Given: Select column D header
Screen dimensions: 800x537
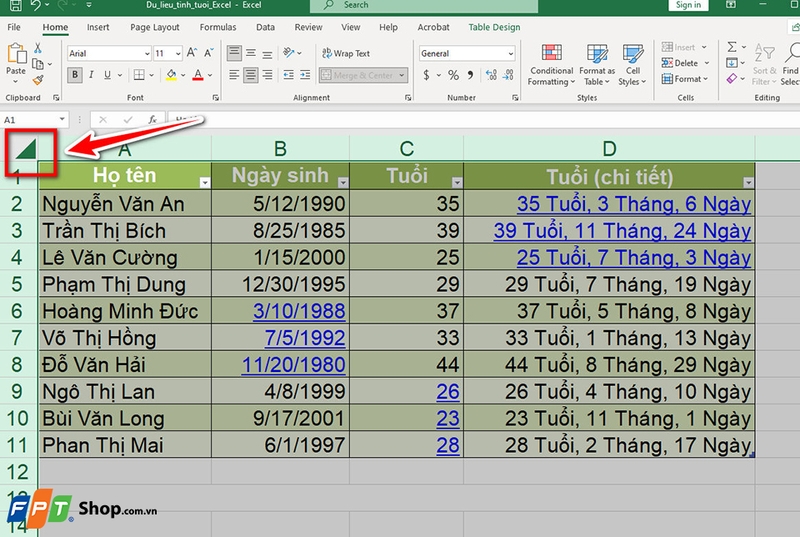Looking at the screenshot, I should pyautogui.click(x=609, y=149).
